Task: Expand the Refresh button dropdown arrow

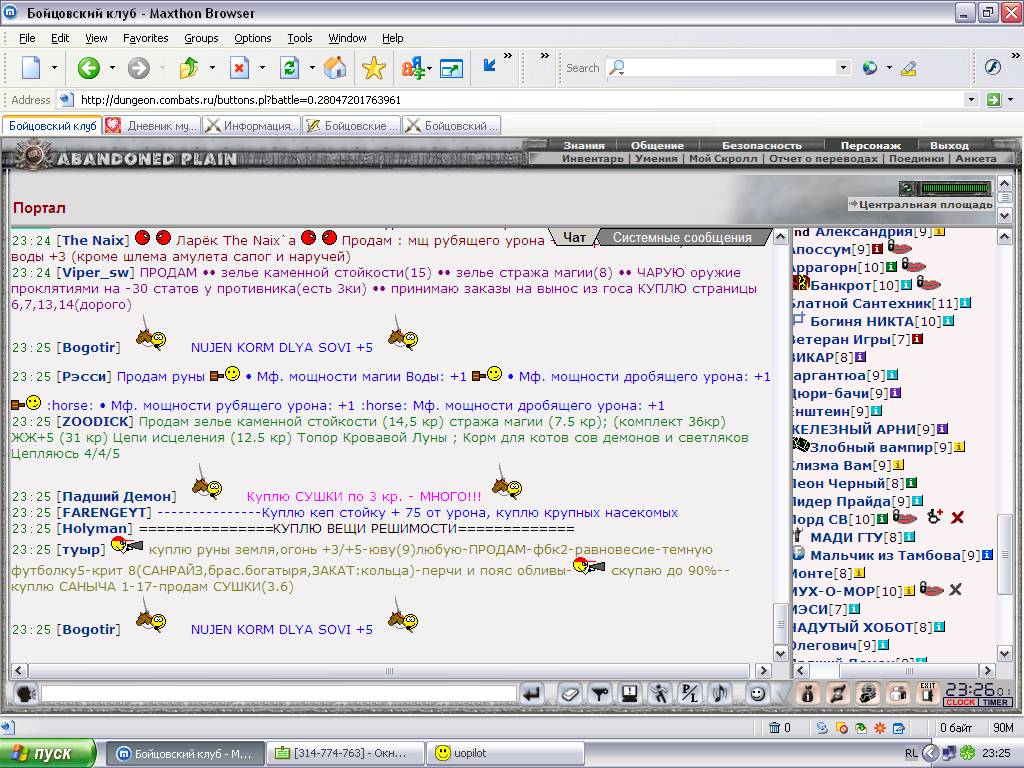Action: pos(312,67)
